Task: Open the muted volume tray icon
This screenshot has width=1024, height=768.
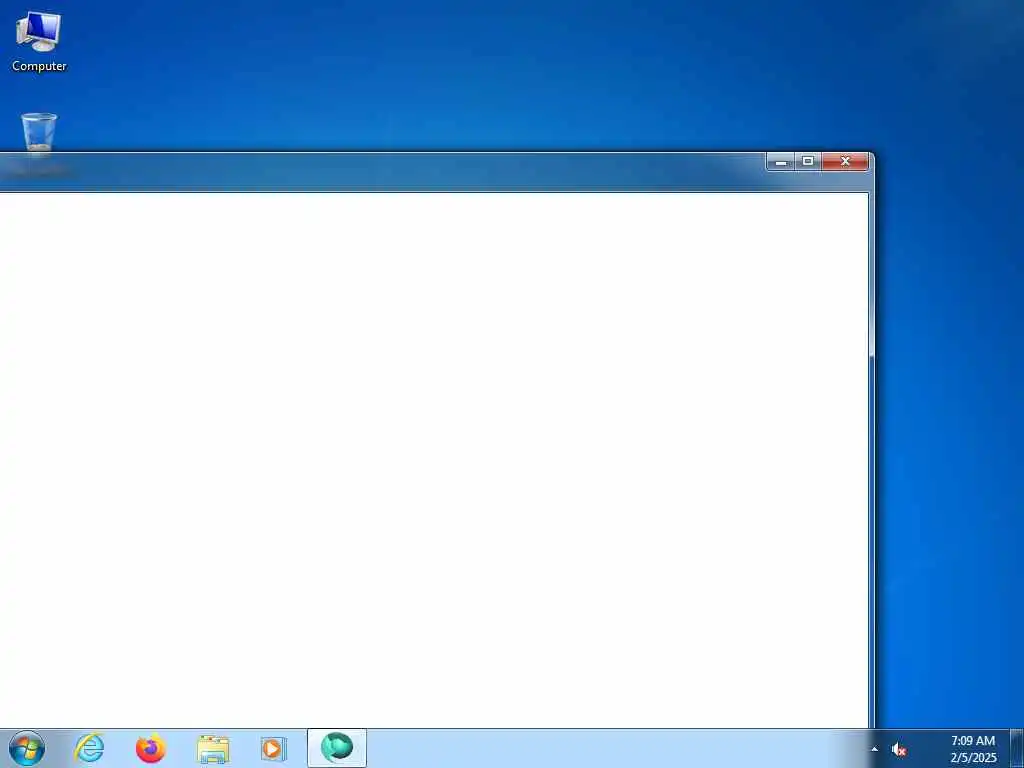Action: (x=899, y=749)
